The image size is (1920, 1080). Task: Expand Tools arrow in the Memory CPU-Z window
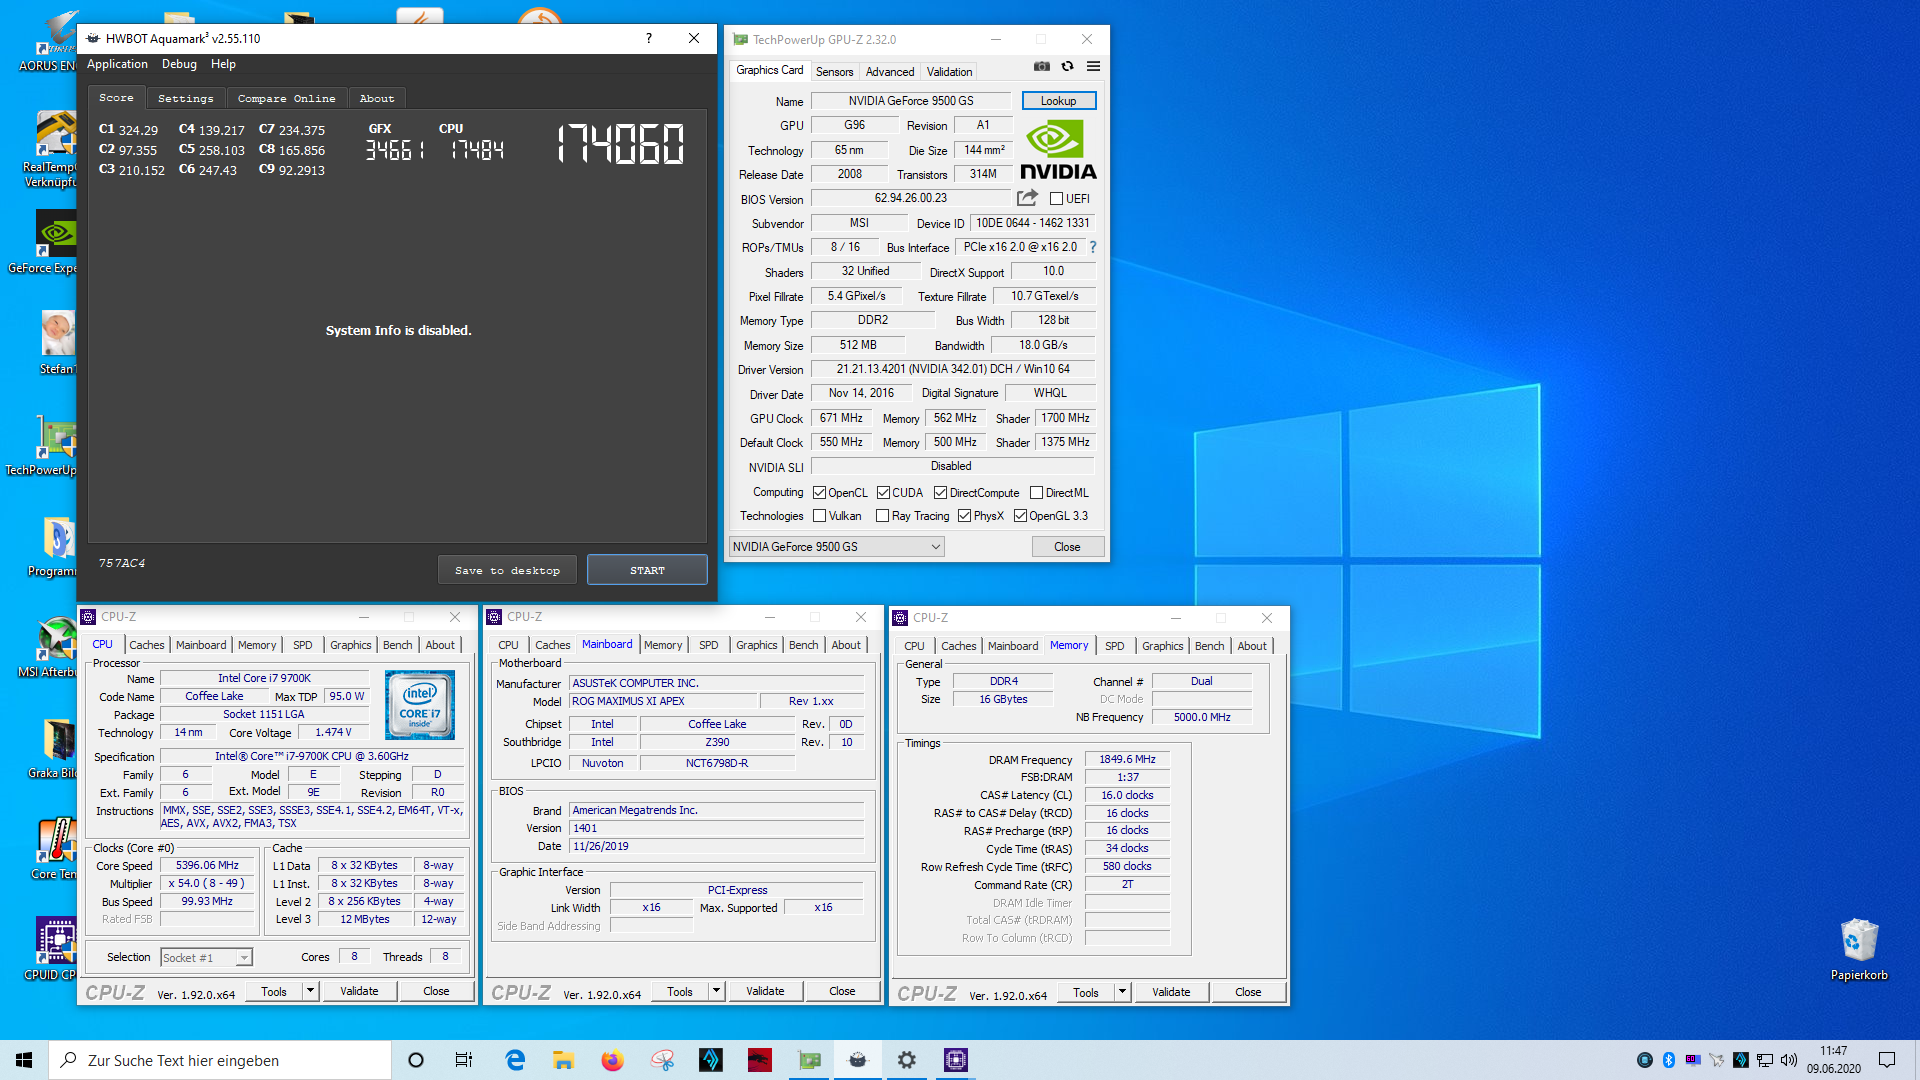(1122, 992)
